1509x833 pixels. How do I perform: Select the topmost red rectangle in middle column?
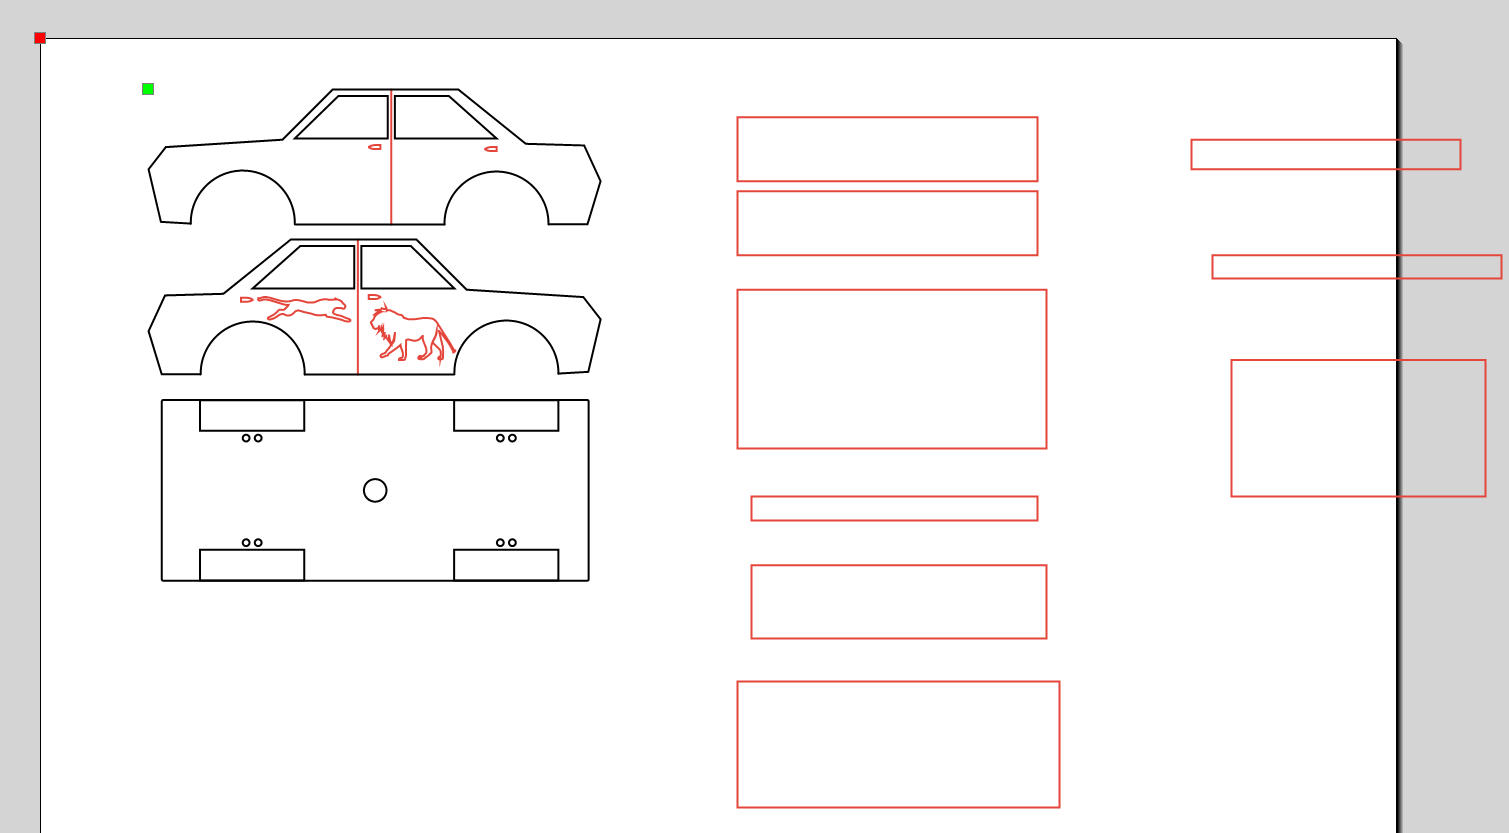pyautogui.click(x=887, y=149)
